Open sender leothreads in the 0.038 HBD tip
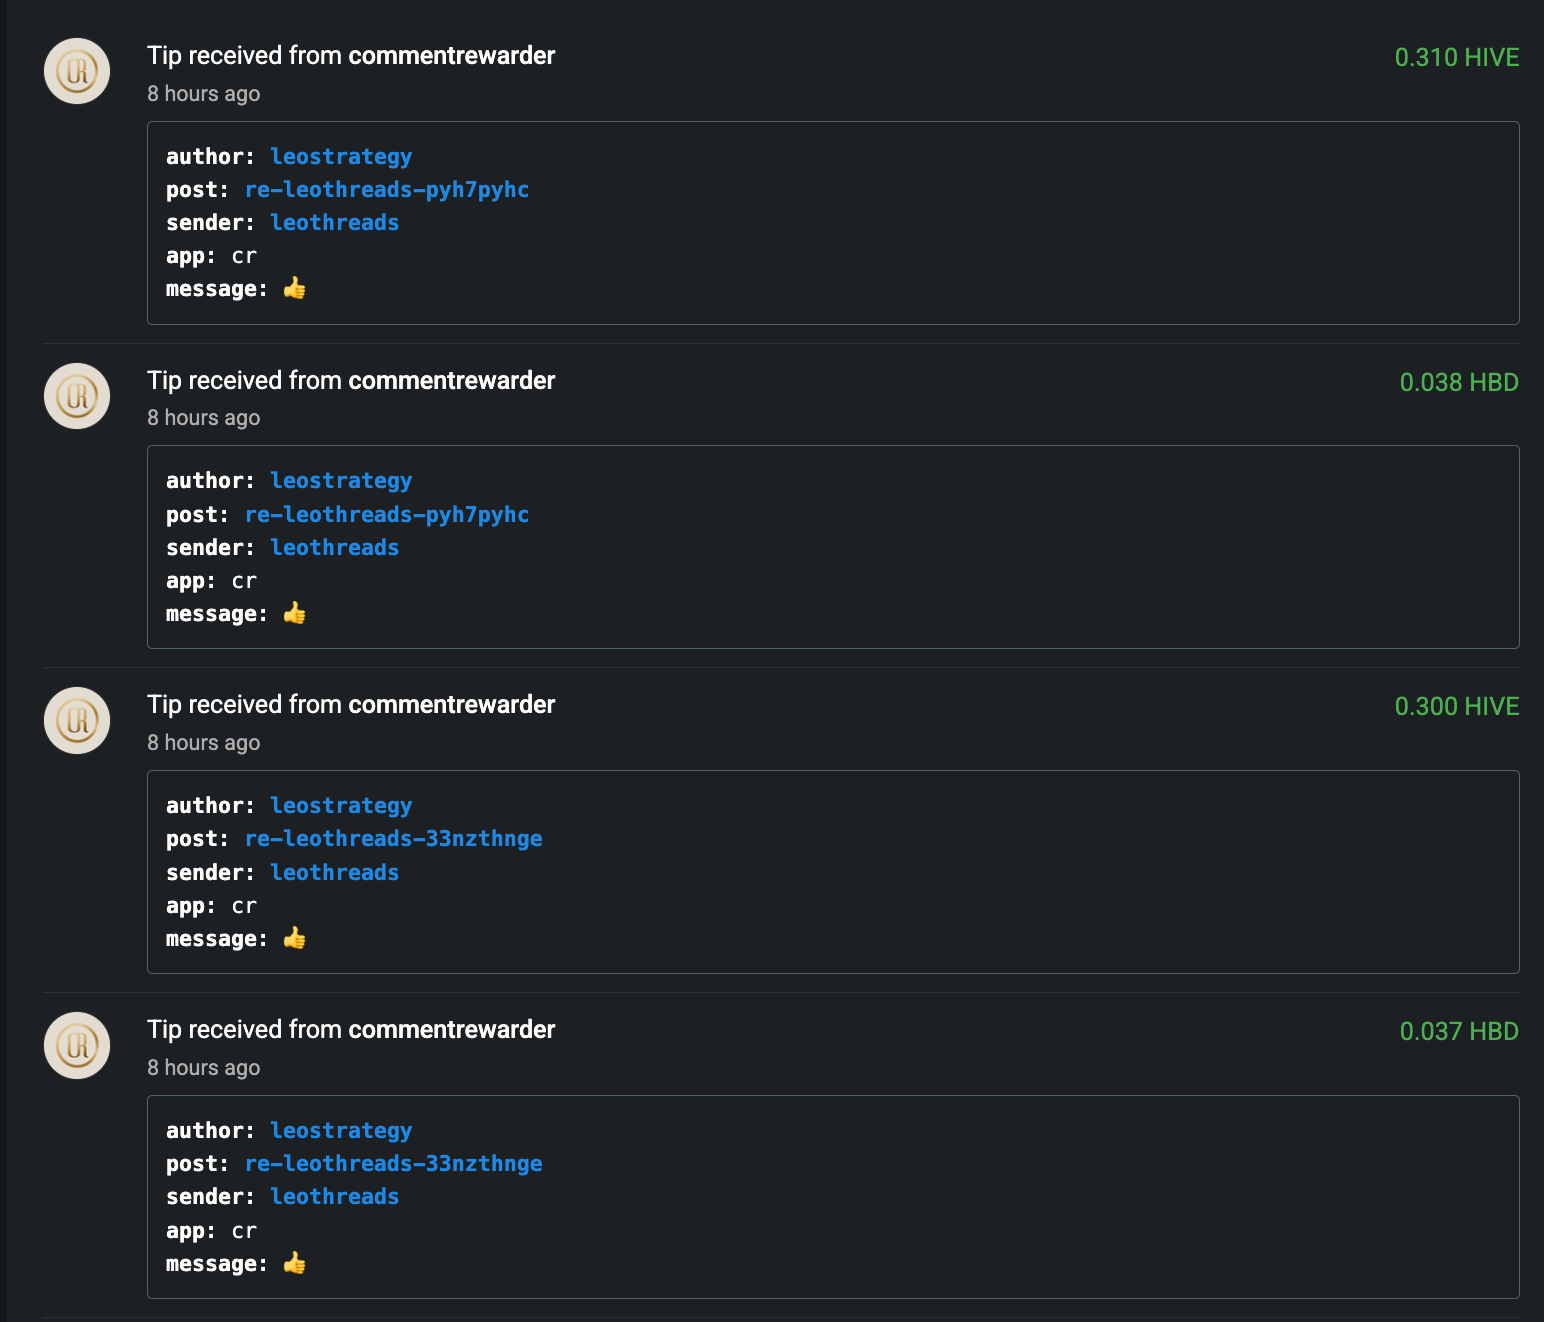 (x=334, y=547)
